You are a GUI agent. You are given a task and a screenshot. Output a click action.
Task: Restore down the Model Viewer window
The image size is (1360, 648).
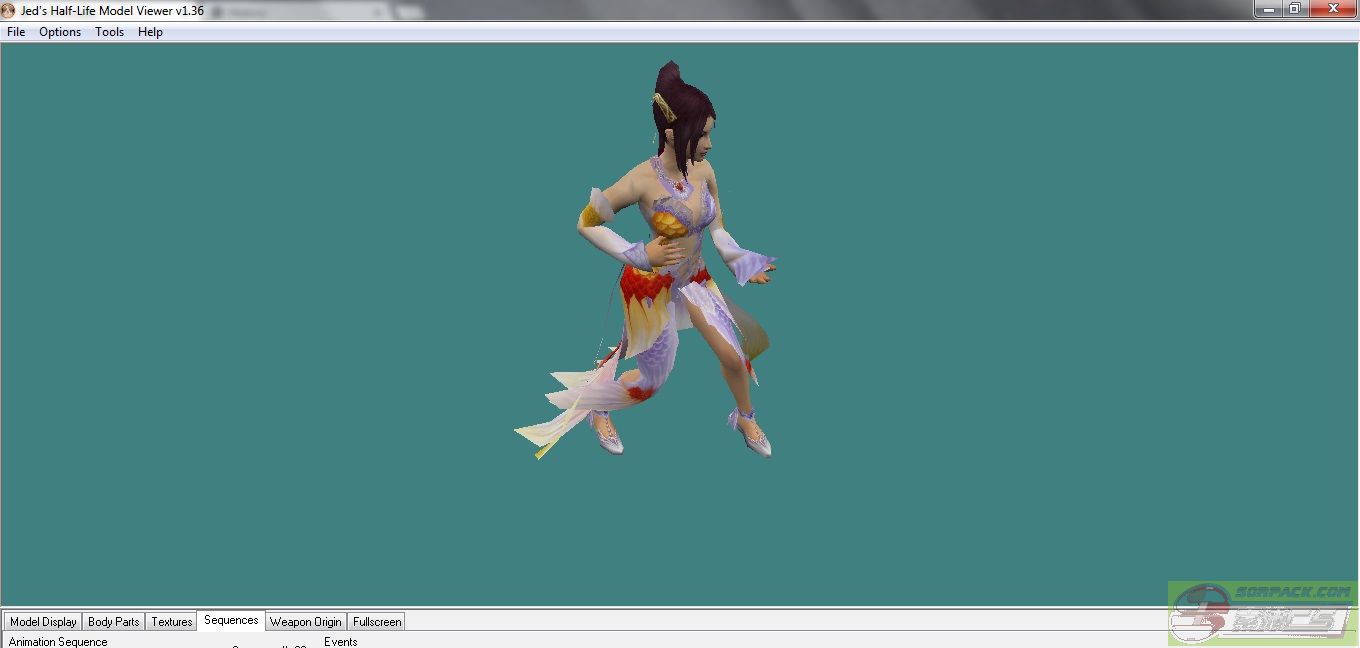tap(1295, 9)
